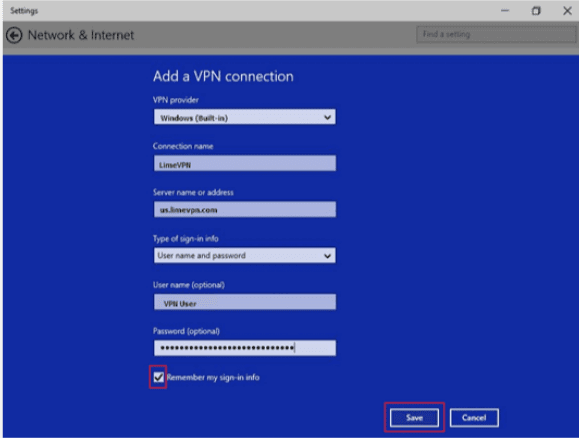This screenshot has height=438, width=579.
Task: Click the Server name or address label
Action: (193, 192)
